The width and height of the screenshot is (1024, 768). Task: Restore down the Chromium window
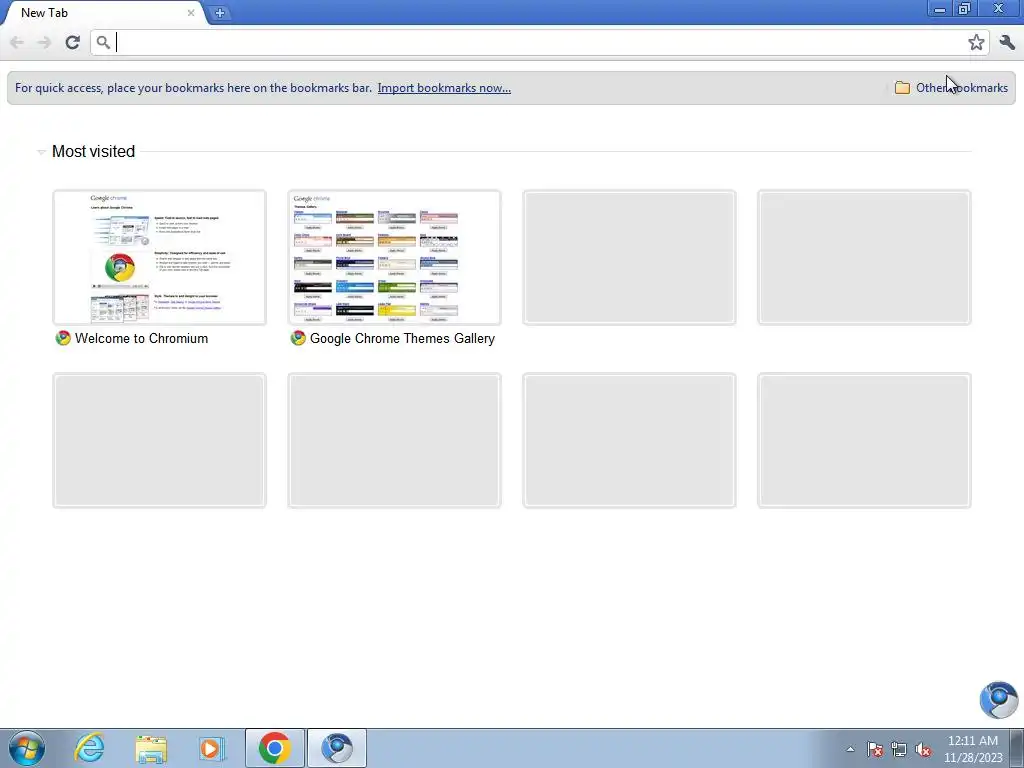tap(964, 9)
